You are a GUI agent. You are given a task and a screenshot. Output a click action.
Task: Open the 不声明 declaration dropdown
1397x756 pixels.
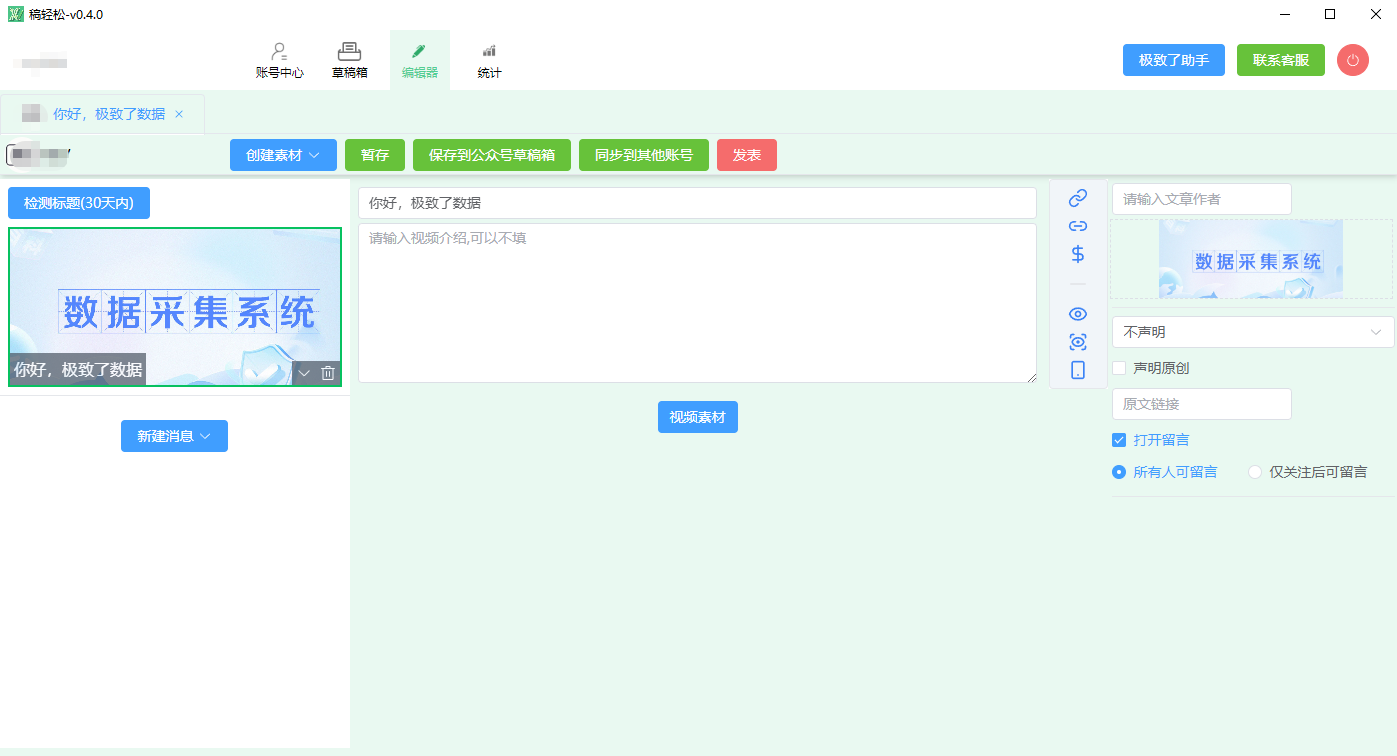pyautogui.click(x=1252, y=332)
